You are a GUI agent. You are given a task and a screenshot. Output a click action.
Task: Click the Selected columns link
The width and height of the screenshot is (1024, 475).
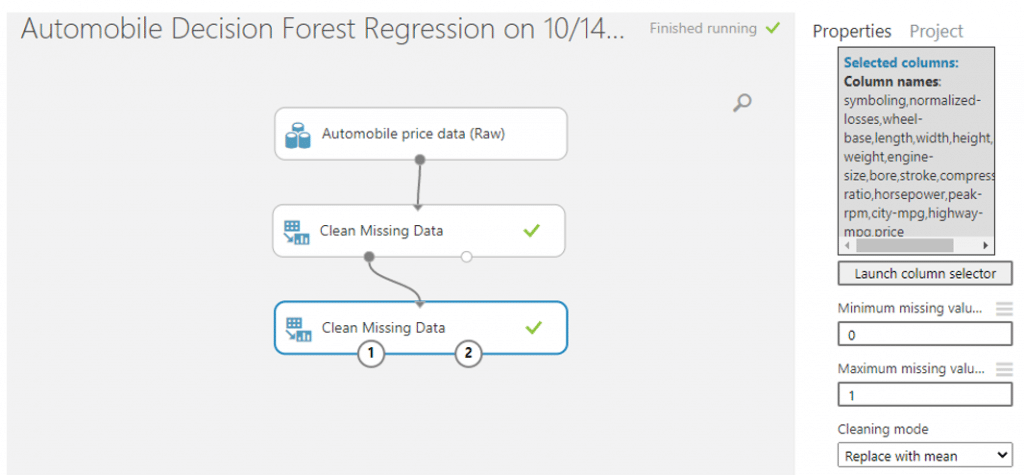click(x=901, y=63)
